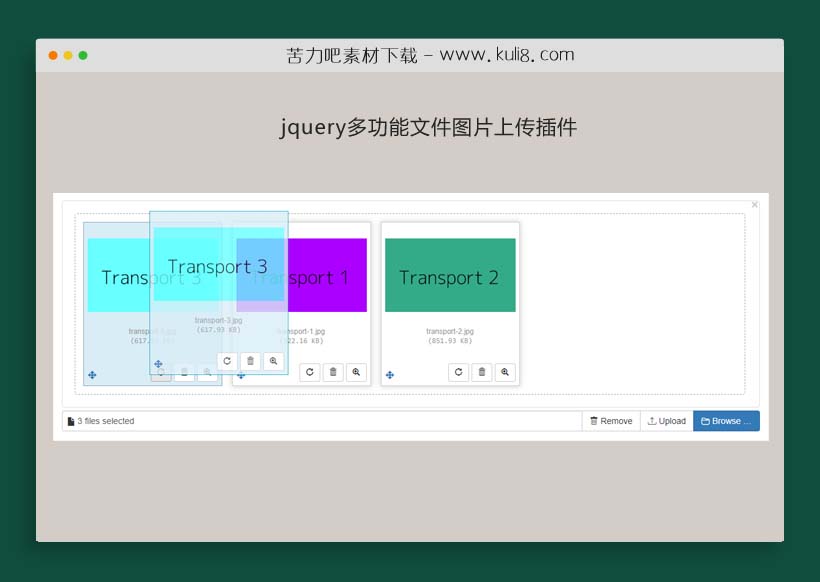
Task: Open the Browse file picker
Action: [x=726, y=421]
